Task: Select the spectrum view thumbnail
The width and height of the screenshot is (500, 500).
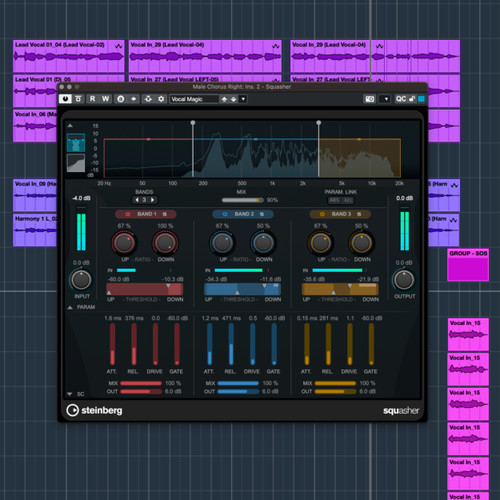Action: click(x=76, y=143)
